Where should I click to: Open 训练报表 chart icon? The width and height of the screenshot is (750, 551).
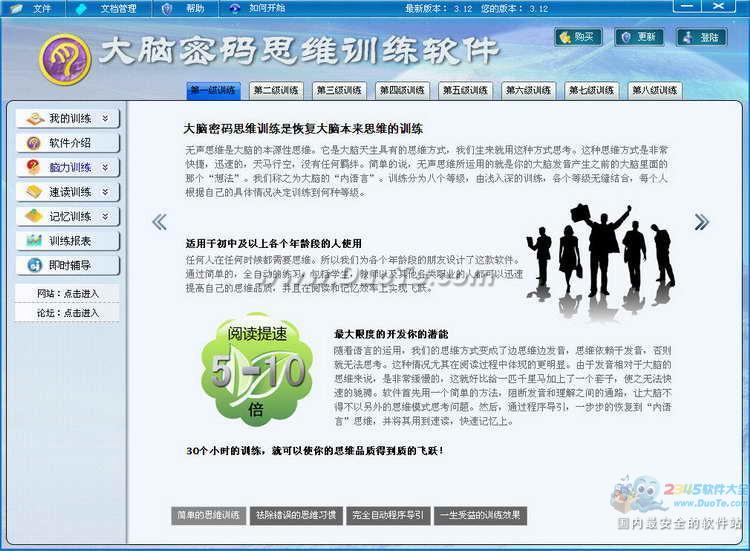click(34, 241)
